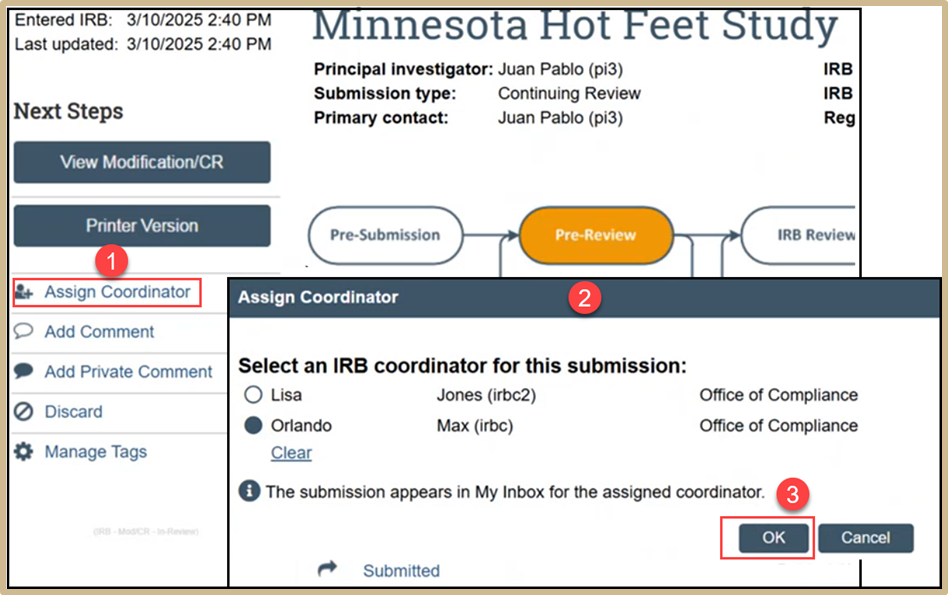Click the Add Private Comment filled bubble icon

[x=24, y=372]
